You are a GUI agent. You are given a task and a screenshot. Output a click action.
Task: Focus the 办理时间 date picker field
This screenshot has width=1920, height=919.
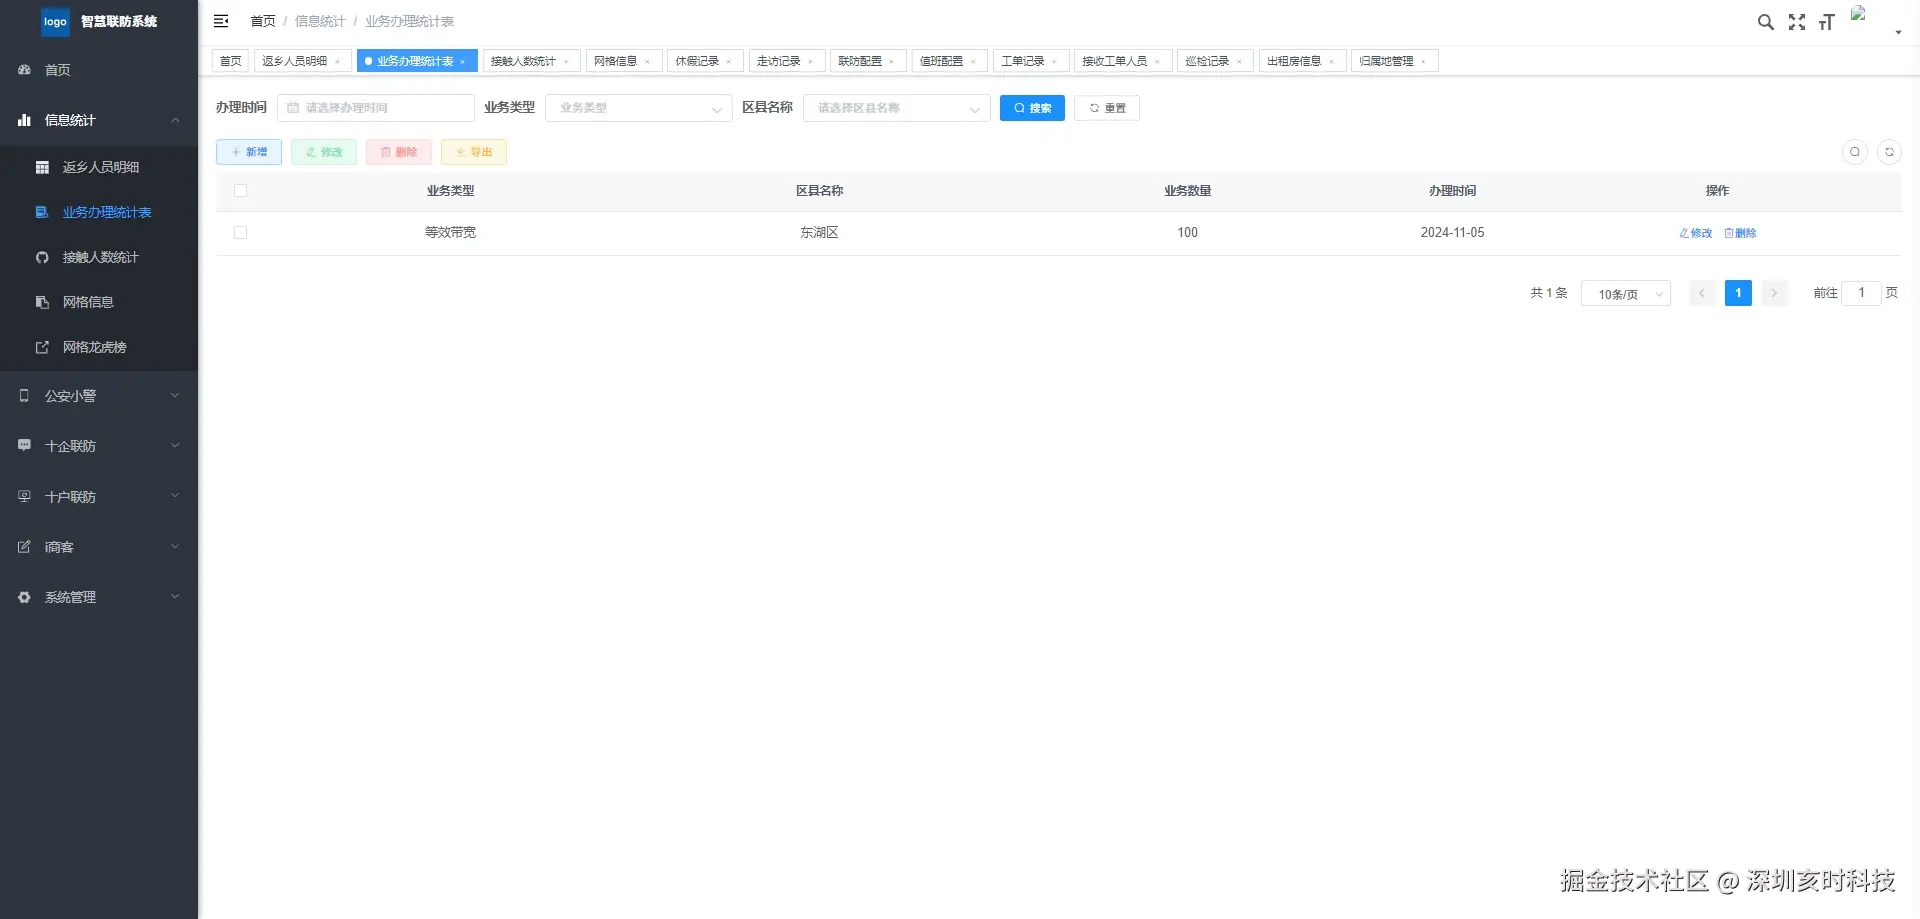coord(376,108)
